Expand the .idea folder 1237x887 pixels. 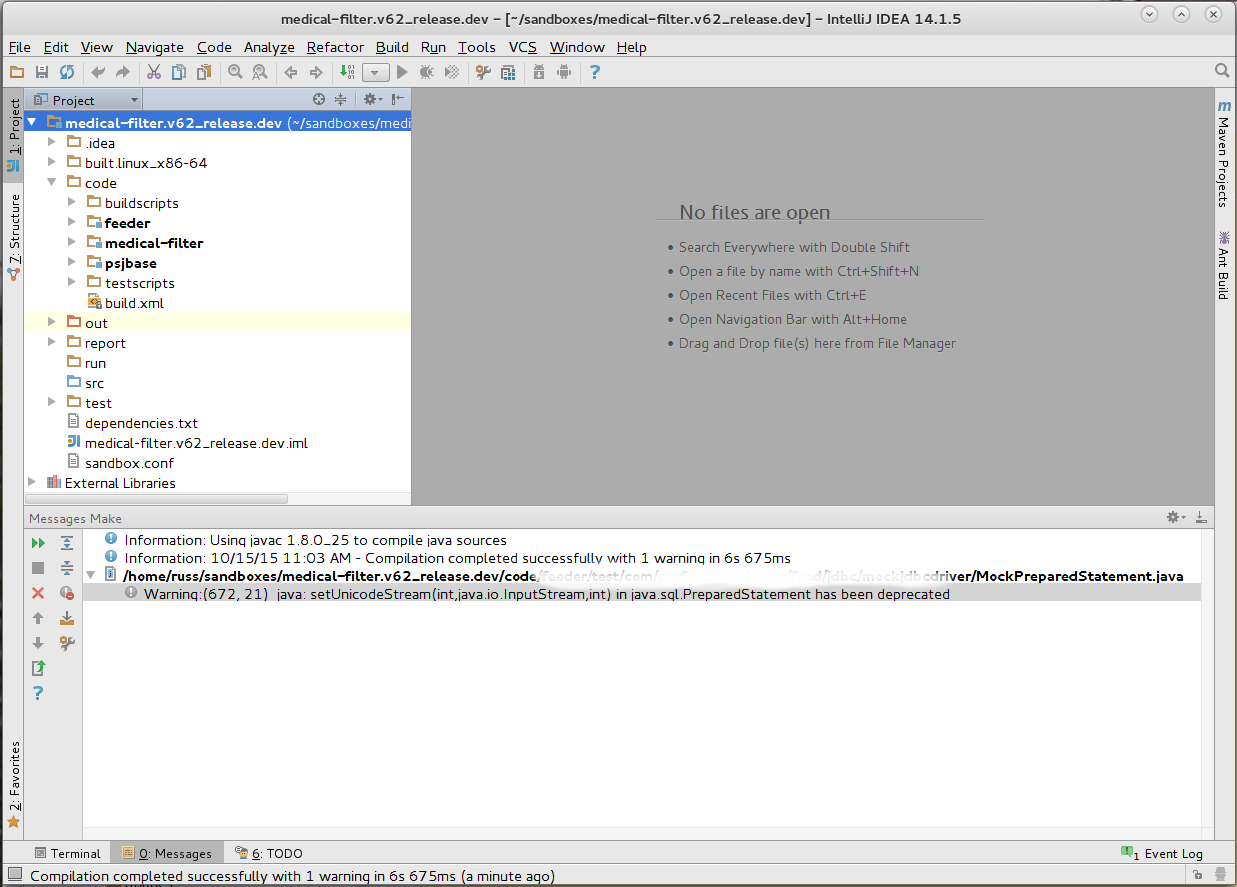[x=52, y=143]
